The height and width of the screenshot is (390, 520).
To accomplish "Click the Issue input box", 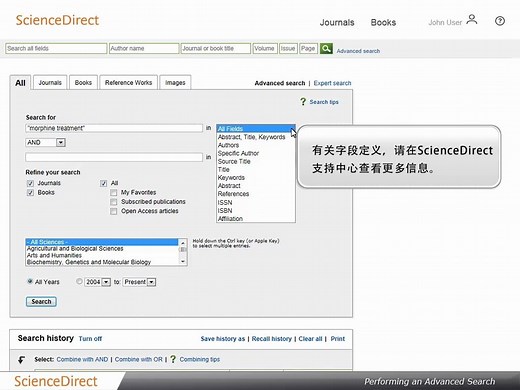I will (x=288, y=49).
